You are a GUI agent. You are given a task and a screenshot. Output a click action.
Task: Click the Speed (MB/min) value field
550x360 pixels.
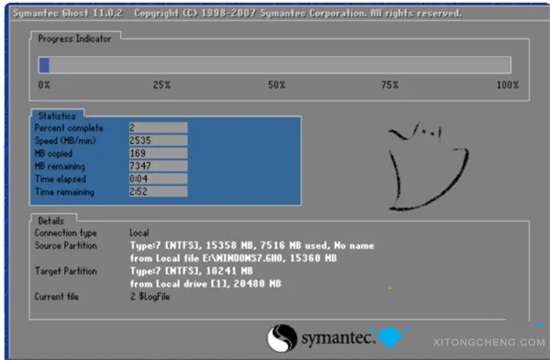click(x=158, y=140)
